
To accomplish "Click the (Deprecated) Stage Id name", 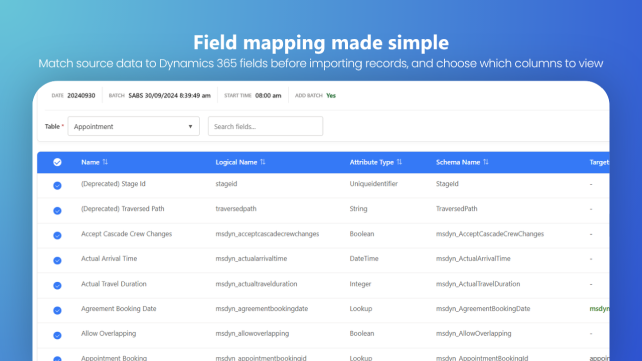I will point(113,184).
